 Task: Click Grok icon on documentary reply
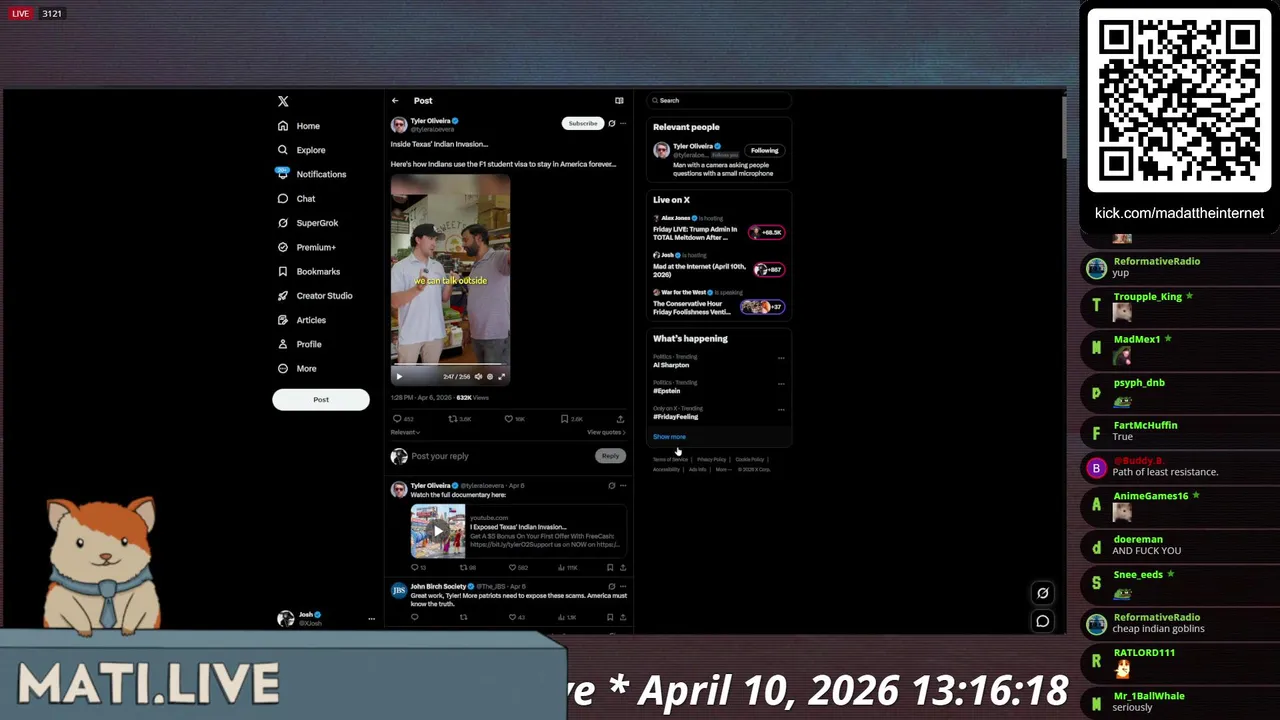coord(612,486)
